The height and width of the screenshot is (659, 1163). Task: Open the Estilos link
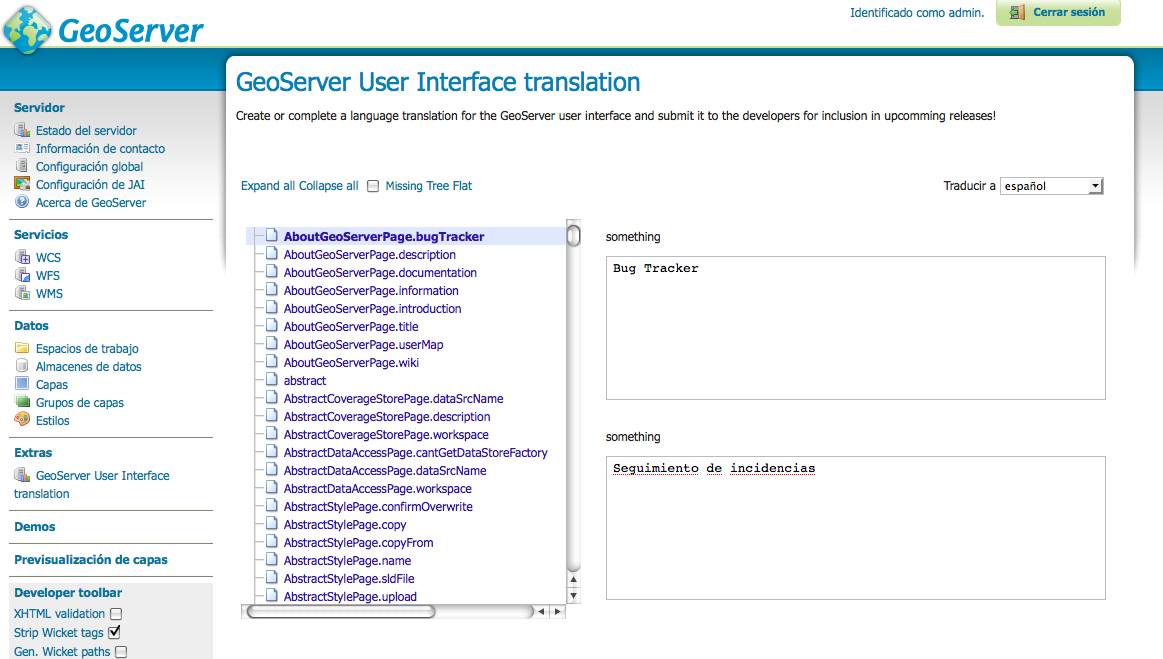[53, 420]
